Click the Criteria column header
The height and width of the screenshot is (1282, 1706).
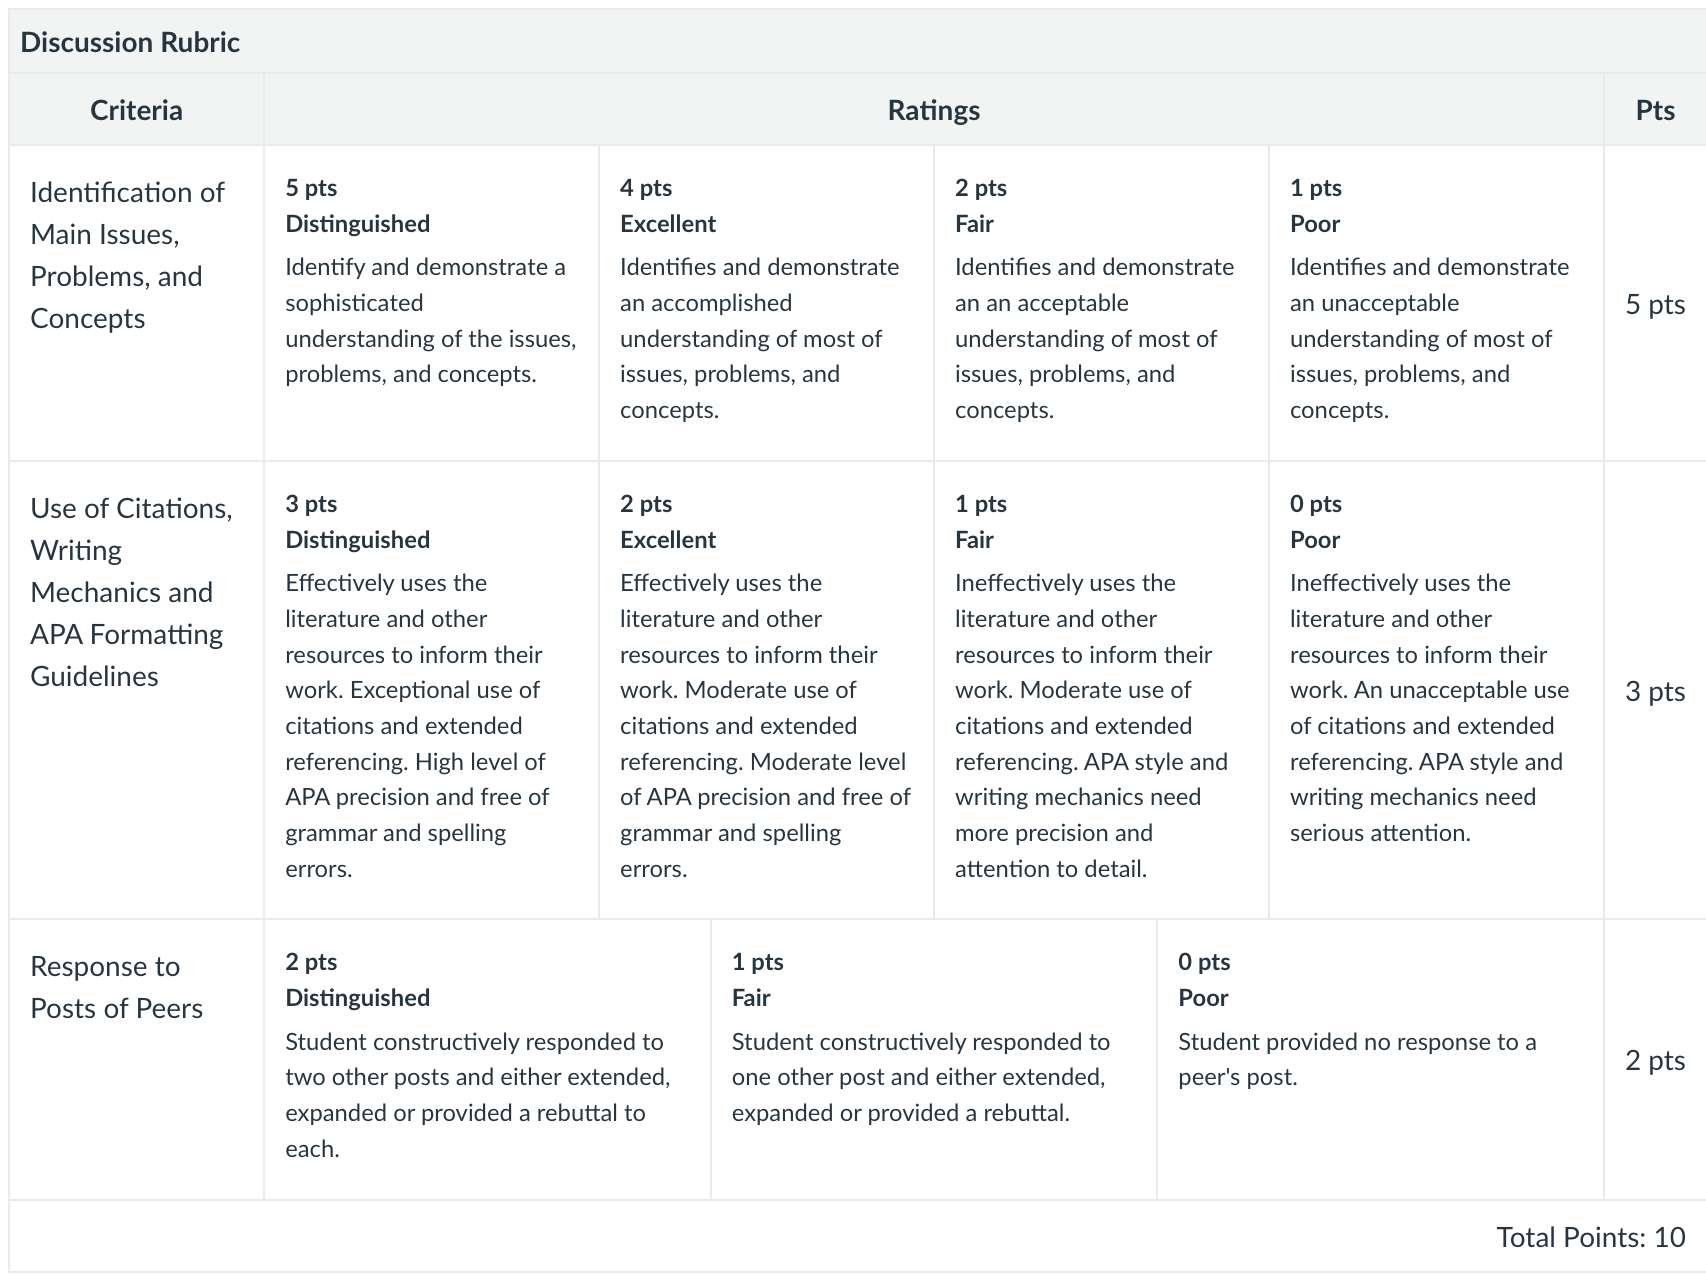[x=136, y=110]
